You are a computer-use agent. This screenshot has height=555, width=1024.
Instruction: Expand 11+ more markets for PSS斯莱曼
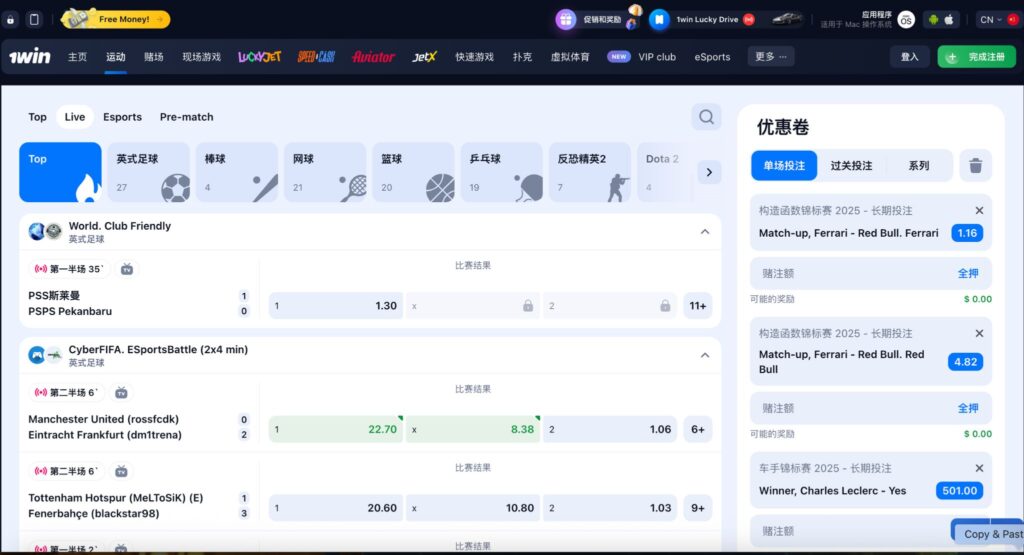tap(697, 306)
